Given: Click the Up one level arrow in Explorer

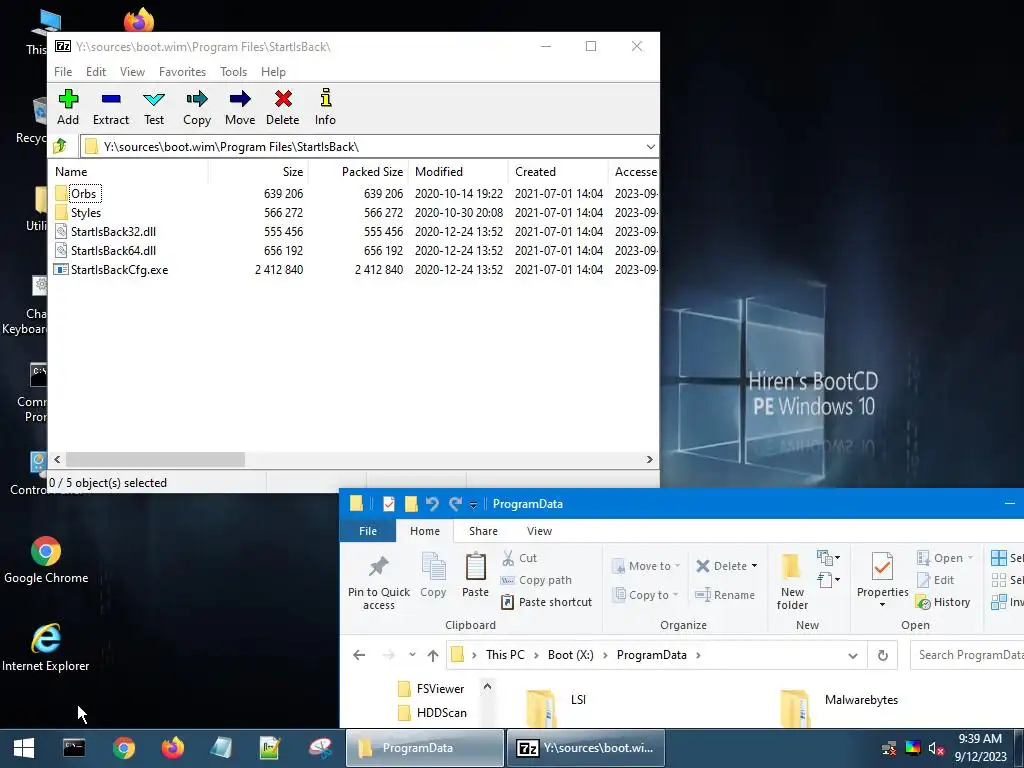Looking at the screenshot, I should [x=433, y=655].
